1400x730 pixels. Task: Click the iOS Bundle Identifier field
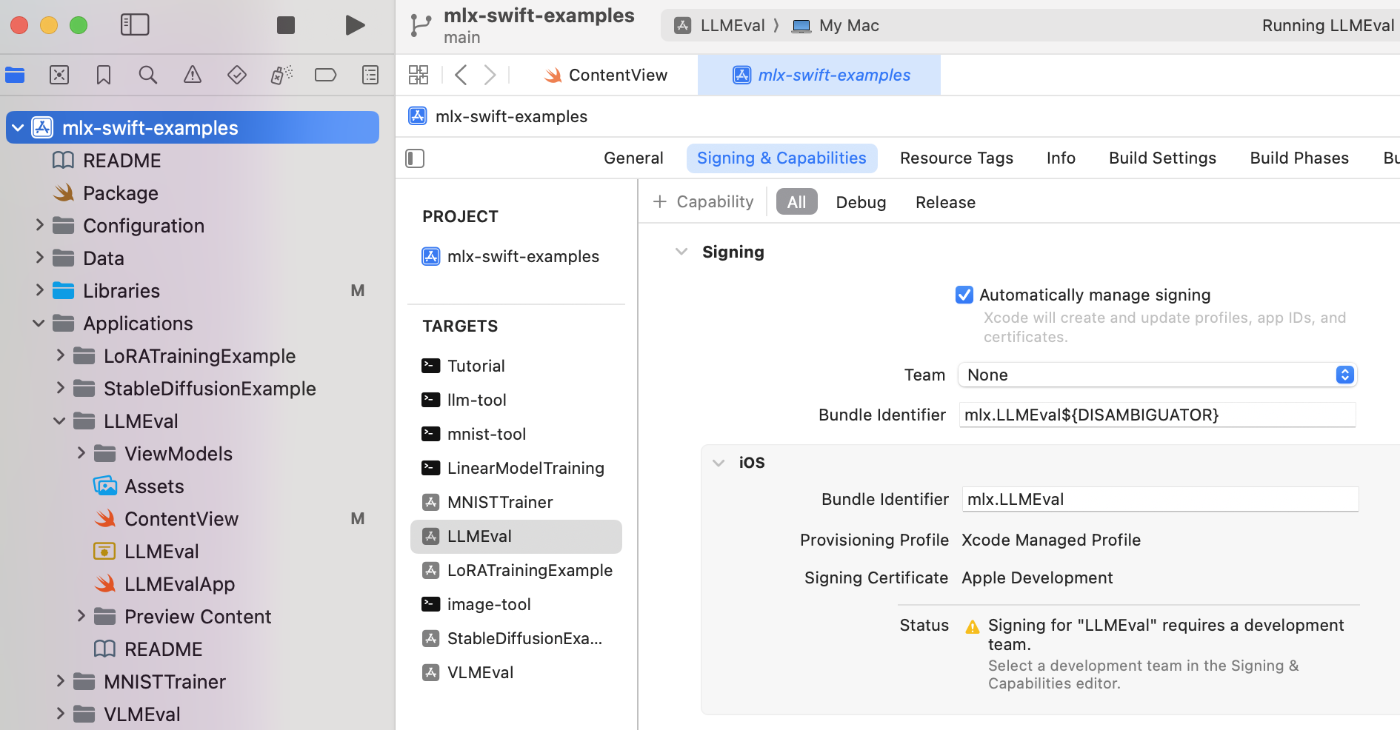coord(1160,499)
